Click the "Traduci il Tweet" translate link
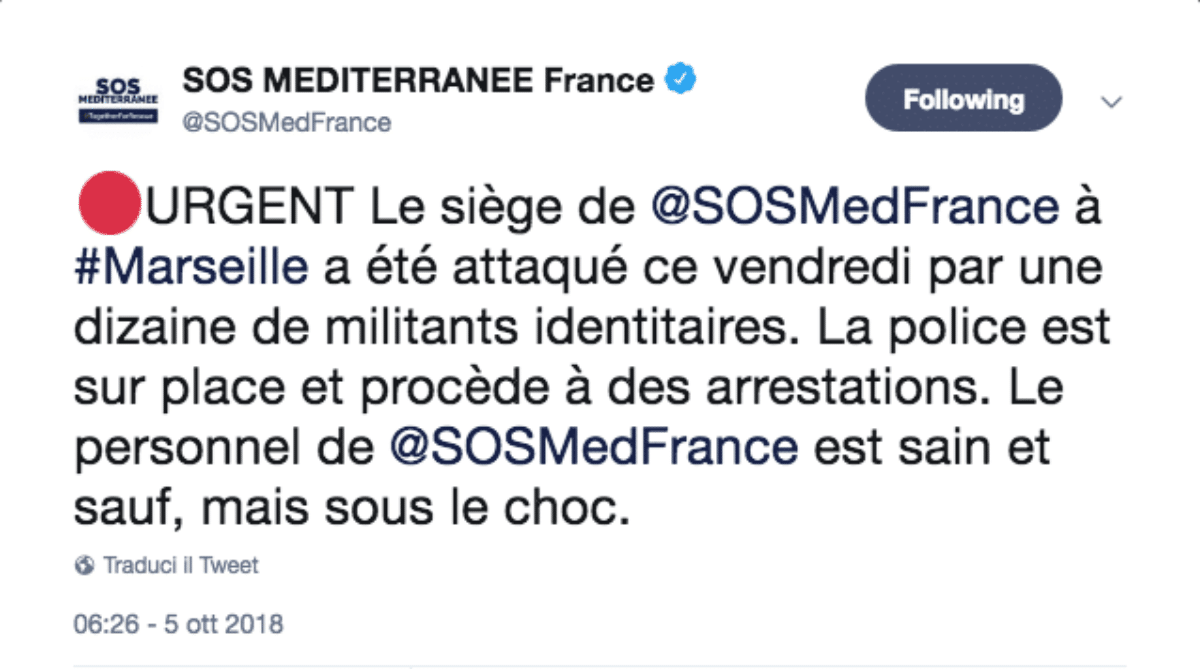Screen dimensions: 1200x669 180,566
